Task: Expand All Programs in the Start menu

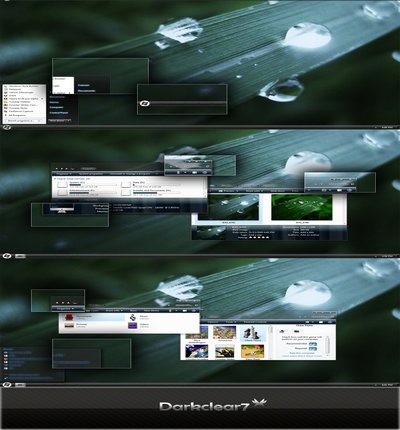Action: point(17,115)
